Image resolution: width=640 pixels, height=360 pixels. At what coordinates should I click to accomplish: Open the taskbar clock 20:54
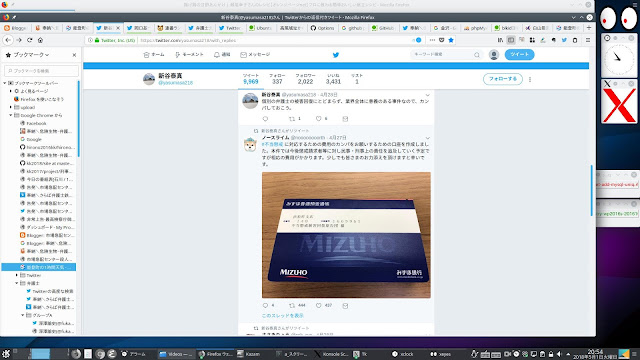[595, 353]
